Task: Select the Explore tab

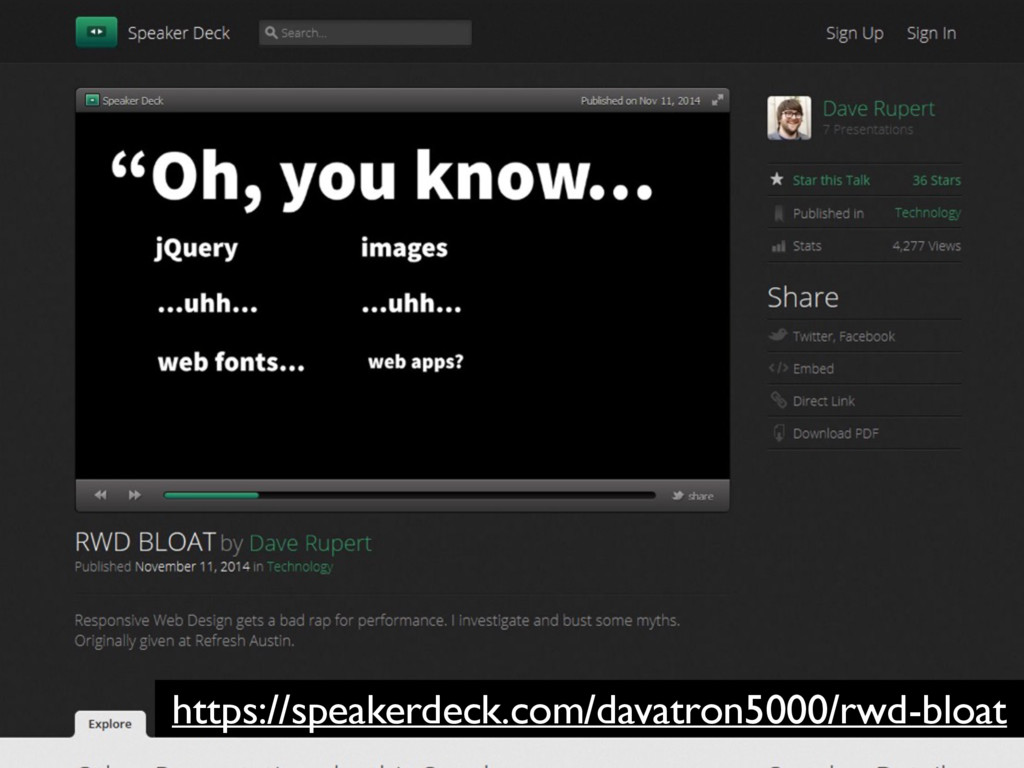Action: tap(110, 724)
